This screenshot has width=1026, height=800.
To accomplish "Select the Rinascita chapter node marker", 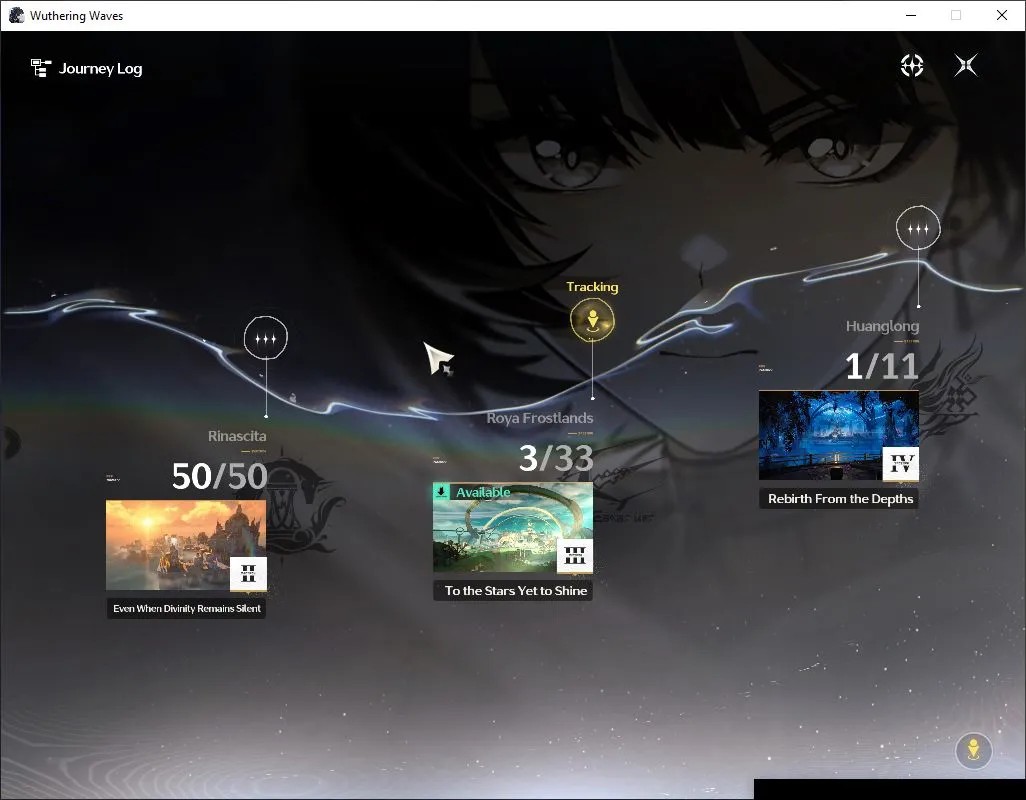I will pos(266,338).
